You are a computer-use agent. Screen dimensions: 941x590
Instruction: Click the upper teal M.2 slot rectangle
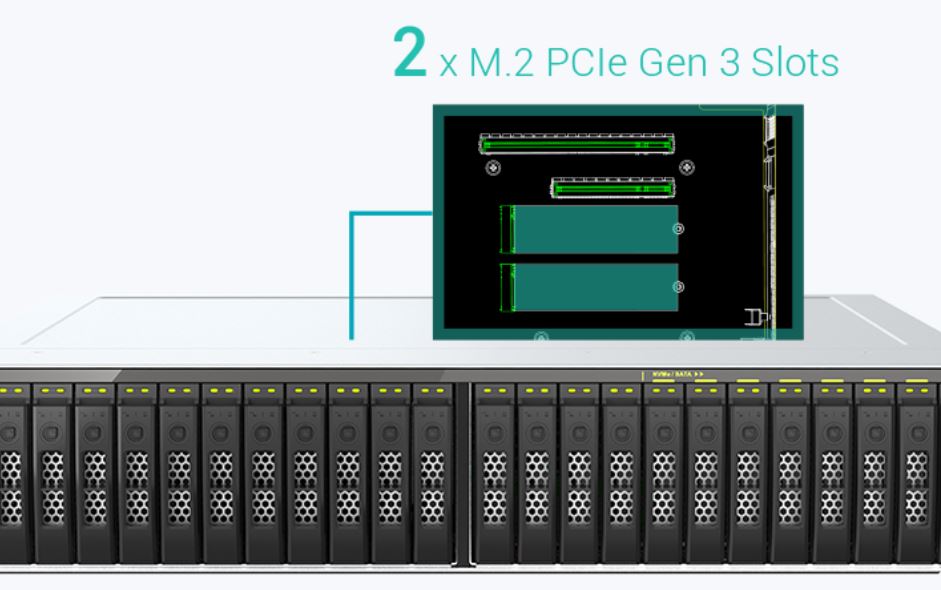[594, 230]
